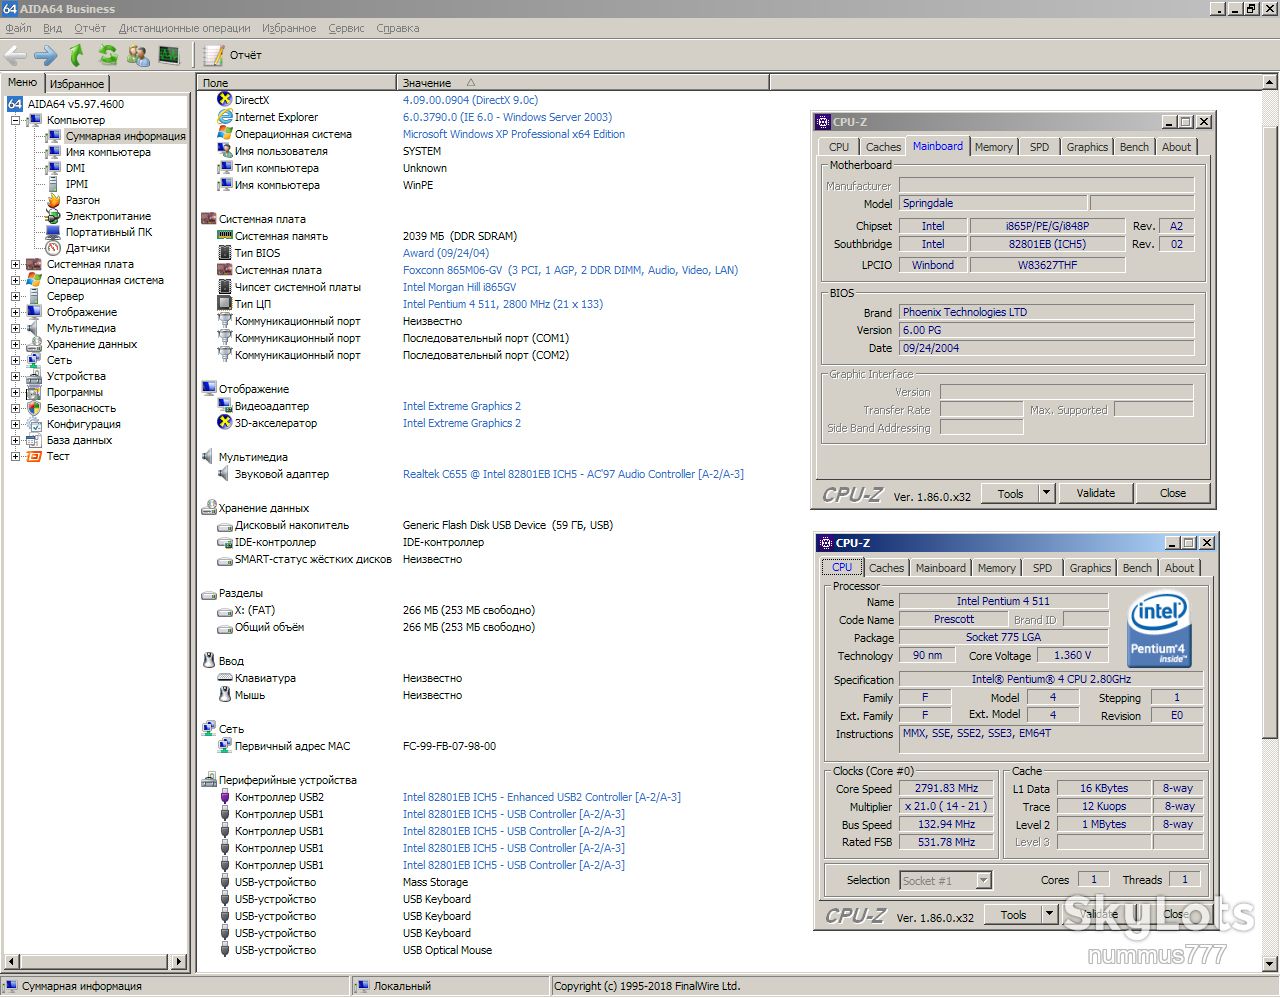Click the Отчёт notepad toolbar icon
The image size is (1280, 998).
[x=213, y=55]
